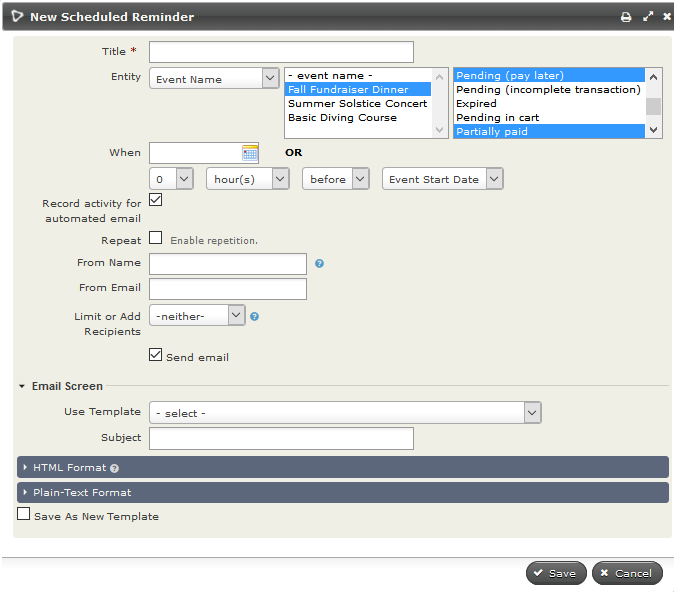This screenshot has height=592, width=674.
Task: Uncheck the Send email checkbox
Action: (x=155, y=355)
